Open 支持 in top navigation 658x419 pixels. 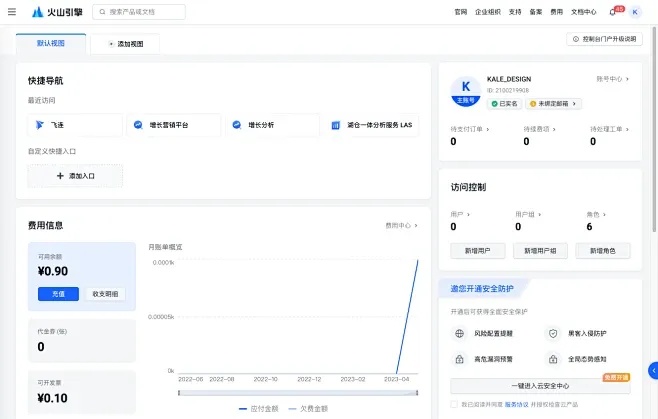point(515,12)
